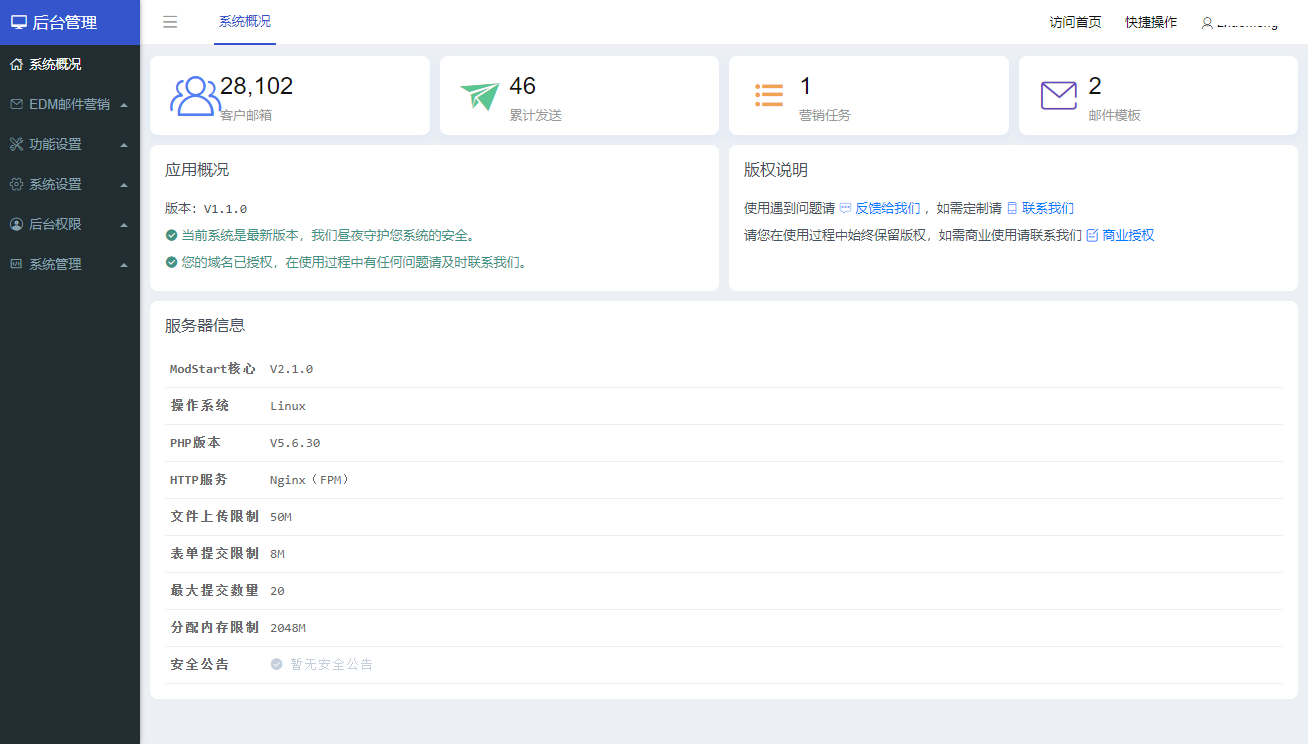Click the customer mailbox people icon
This screenshot has width=1308, height=744.
pyautogui.click(x=196, y=93)
